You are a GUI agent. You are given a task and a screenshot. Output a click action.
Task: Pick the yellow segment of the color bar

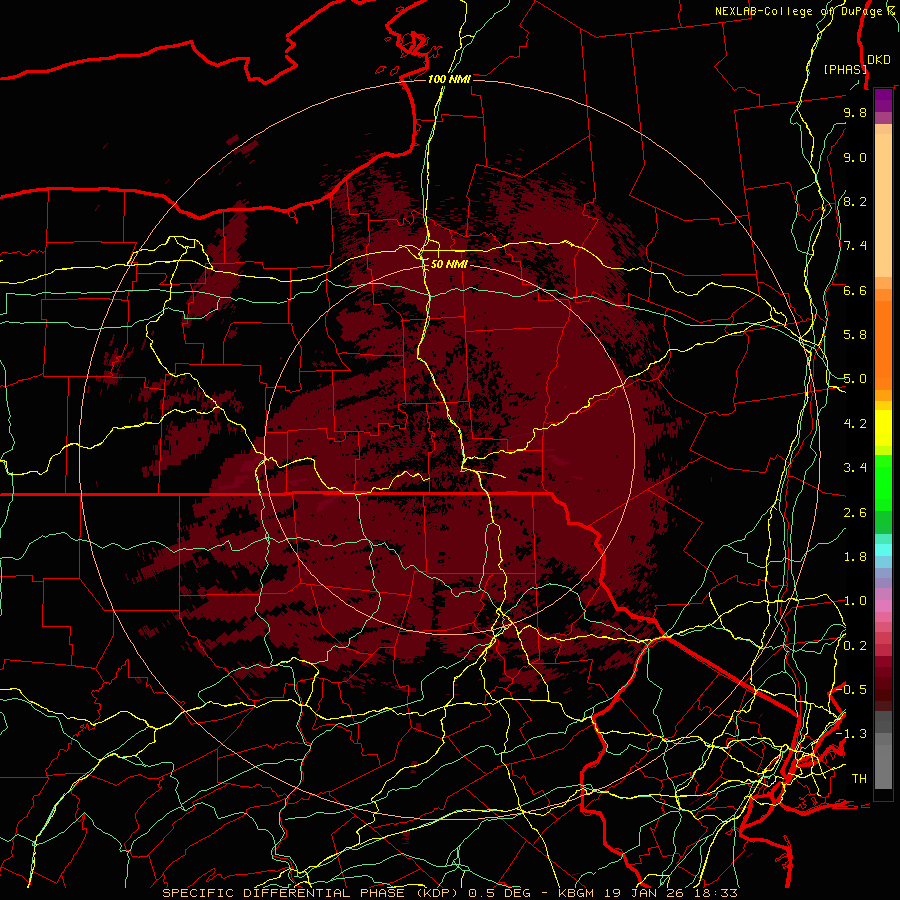click(883, 428)
